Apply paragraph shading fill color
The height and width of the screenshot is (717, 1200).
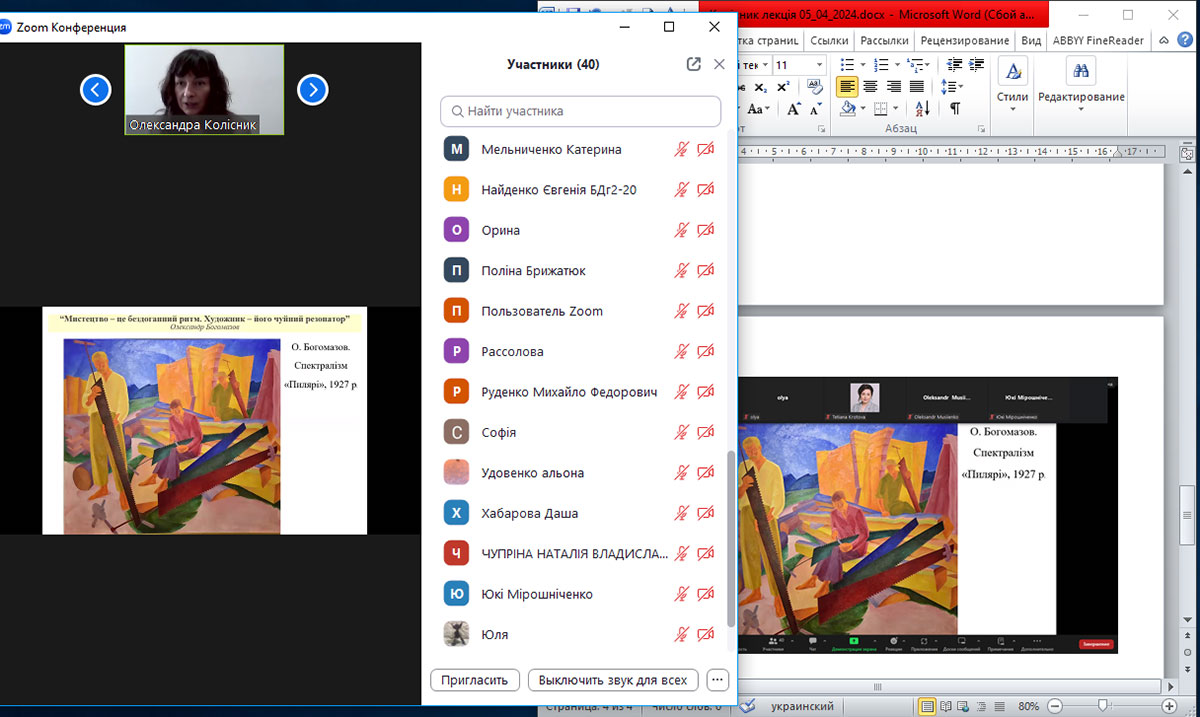pos(847,109)
